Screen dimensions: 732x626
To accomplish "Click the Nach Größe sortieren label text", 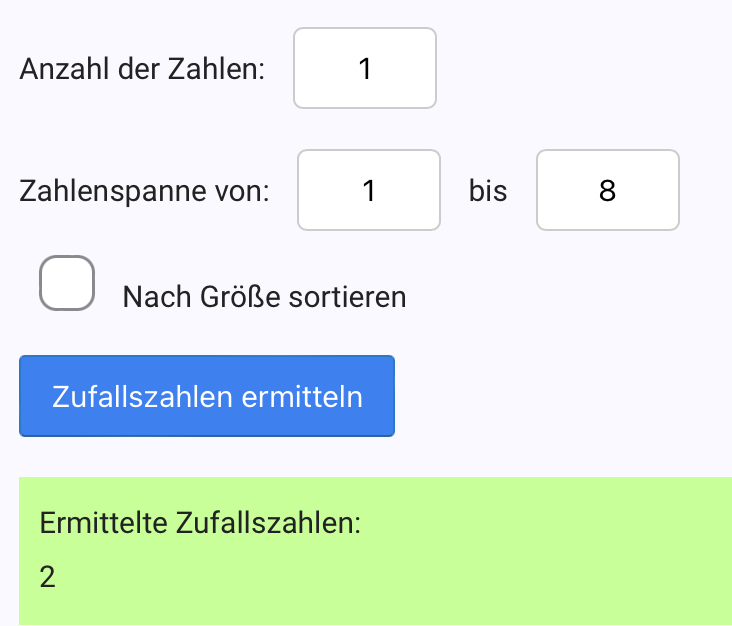I will 264,297.
